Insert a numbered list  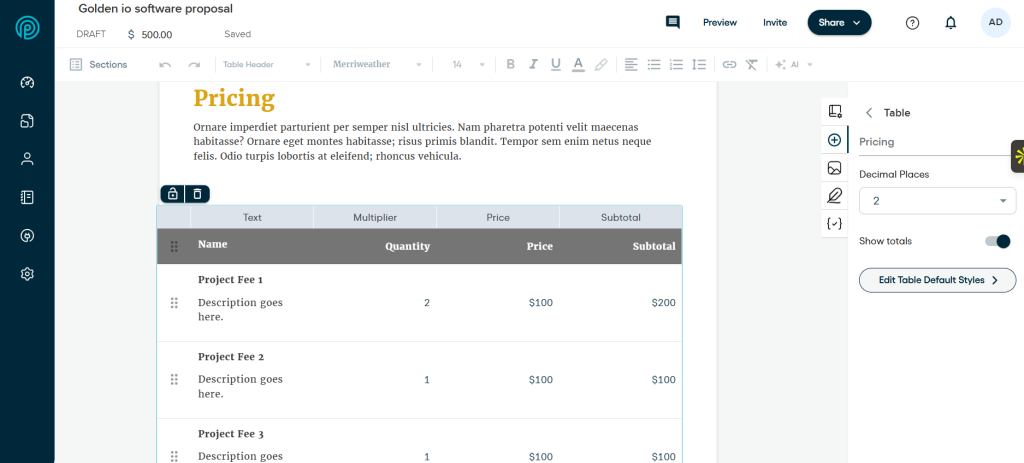pyautogui.click(x=677, y=64)
